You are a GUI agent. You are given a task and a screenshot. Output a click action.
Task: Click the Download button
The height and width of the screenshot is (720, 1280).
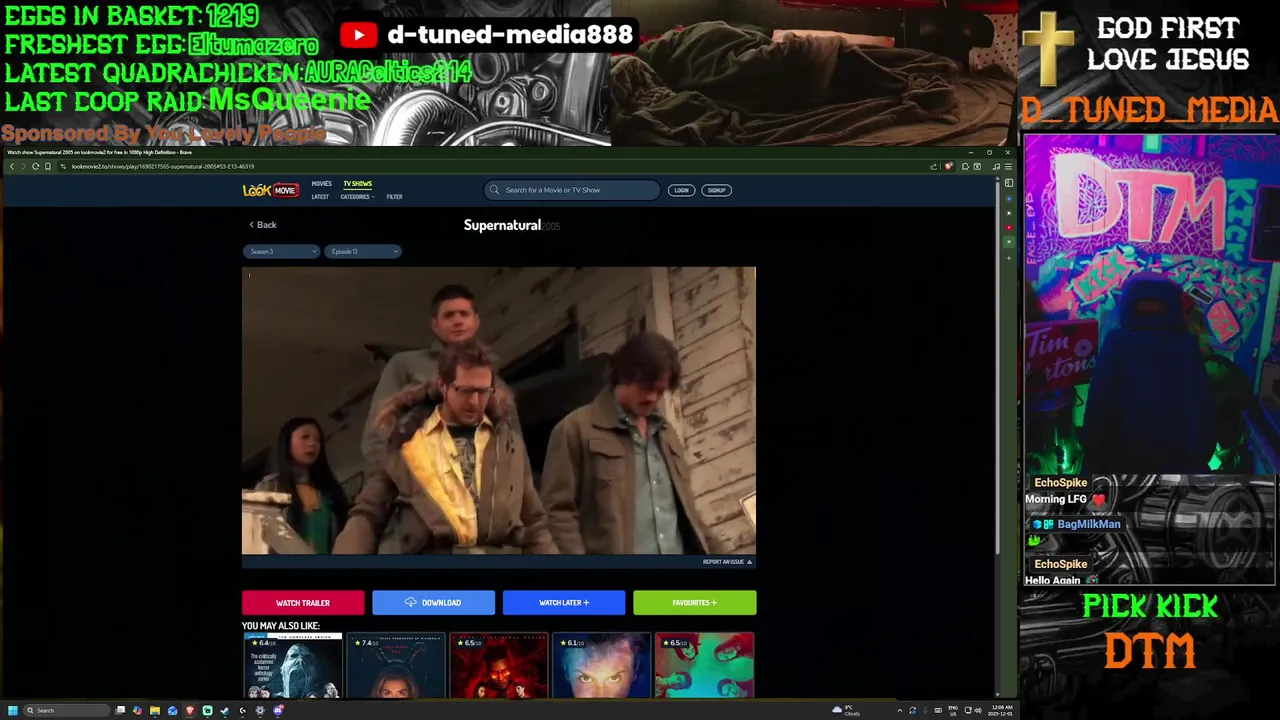[x=434, y=603]
